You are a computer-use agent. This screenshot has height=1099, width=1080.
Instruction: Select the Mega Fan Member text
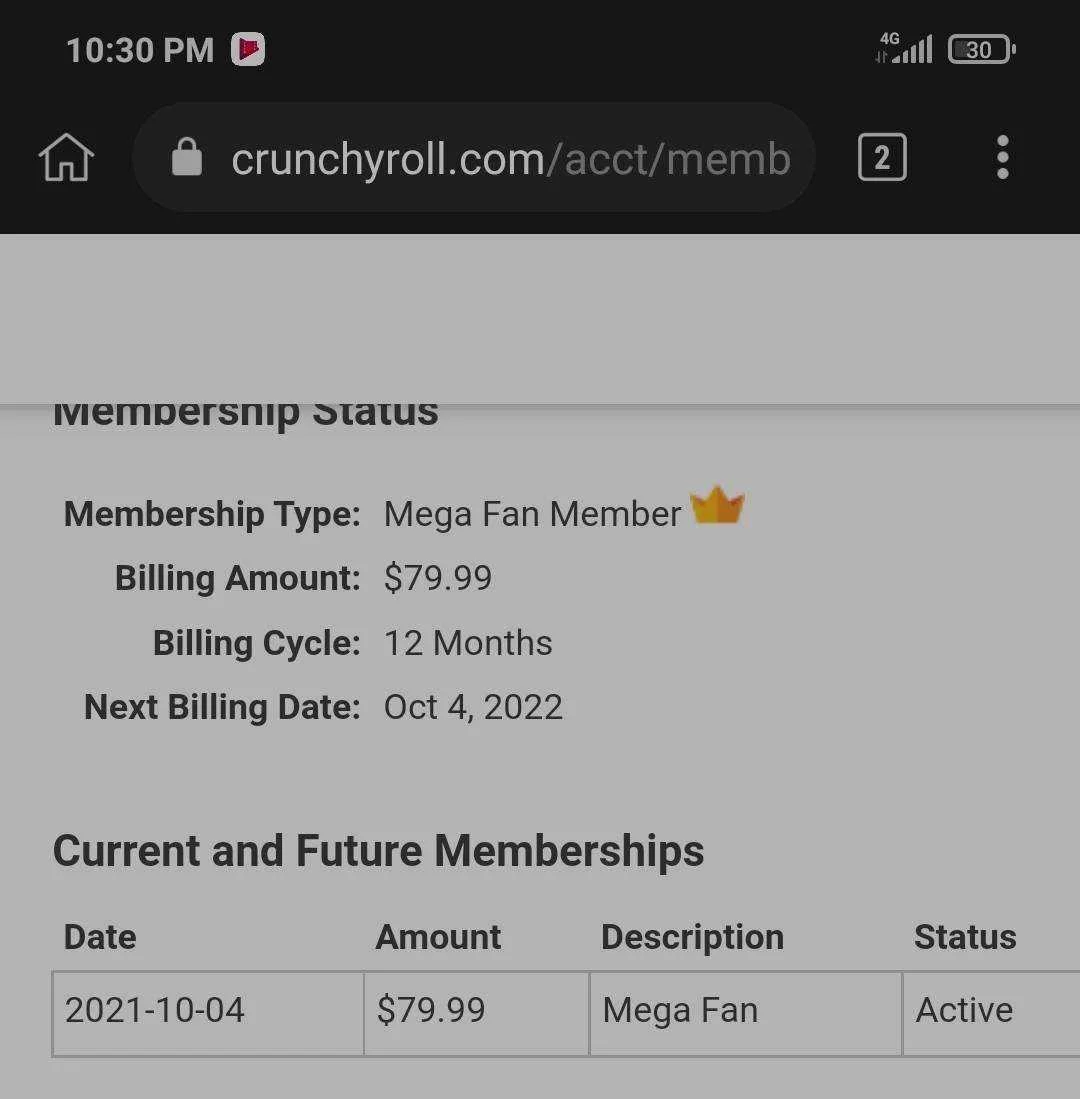[x=532, y=514]
